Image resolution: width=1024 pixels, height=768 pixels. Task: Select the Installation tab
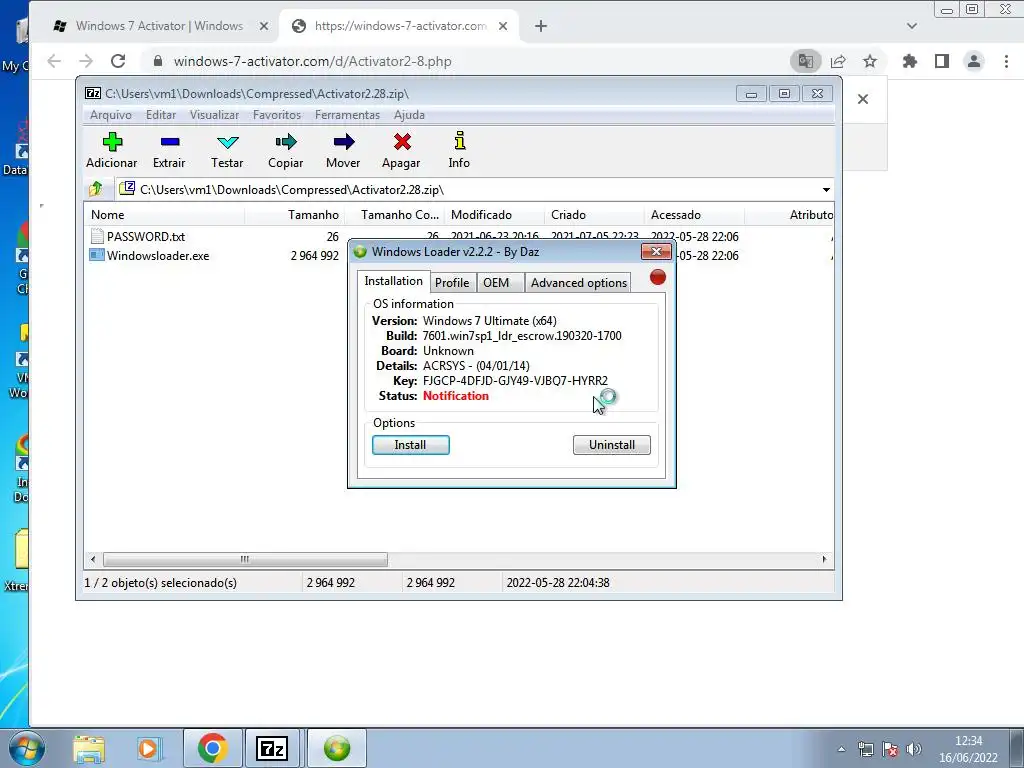pyautogui.click(x=393, y=281)
